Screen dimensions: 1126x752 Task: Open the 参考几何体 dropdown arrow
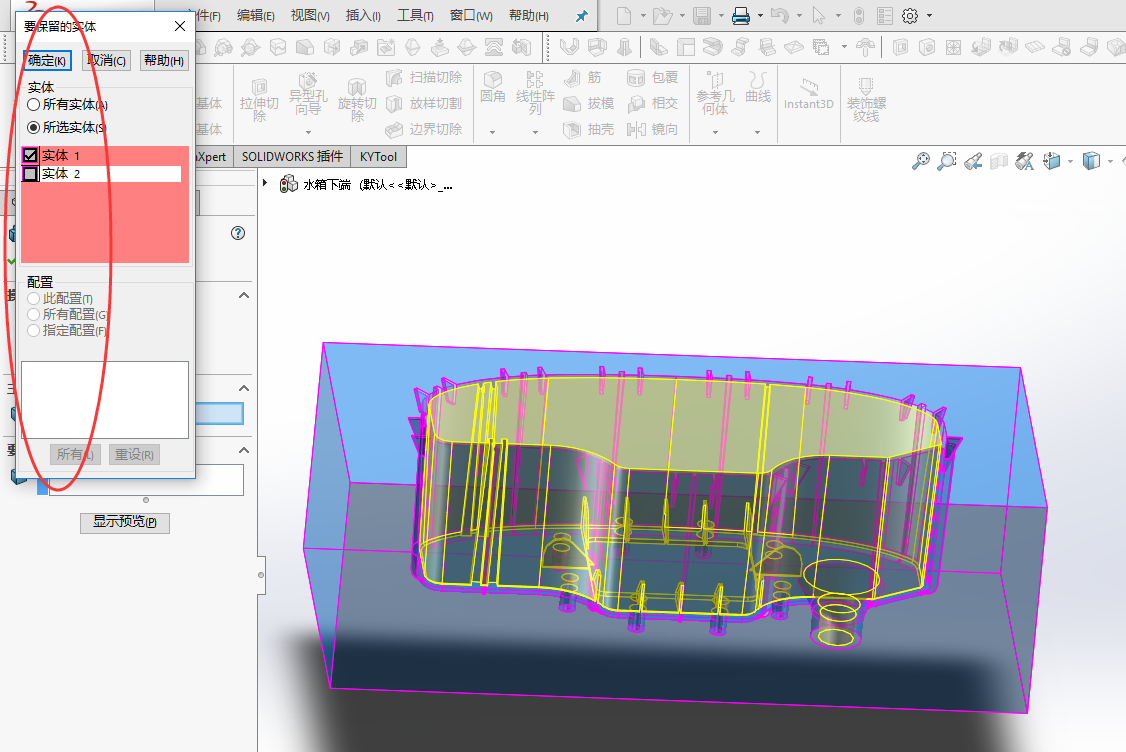[x=715, y=132]
